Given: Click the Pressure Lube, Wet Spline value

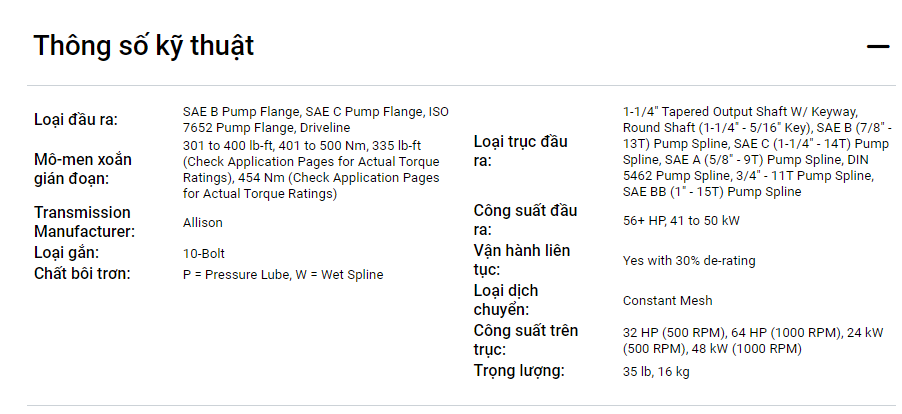Looking at the screenshot, I should [x=283, y=274].
